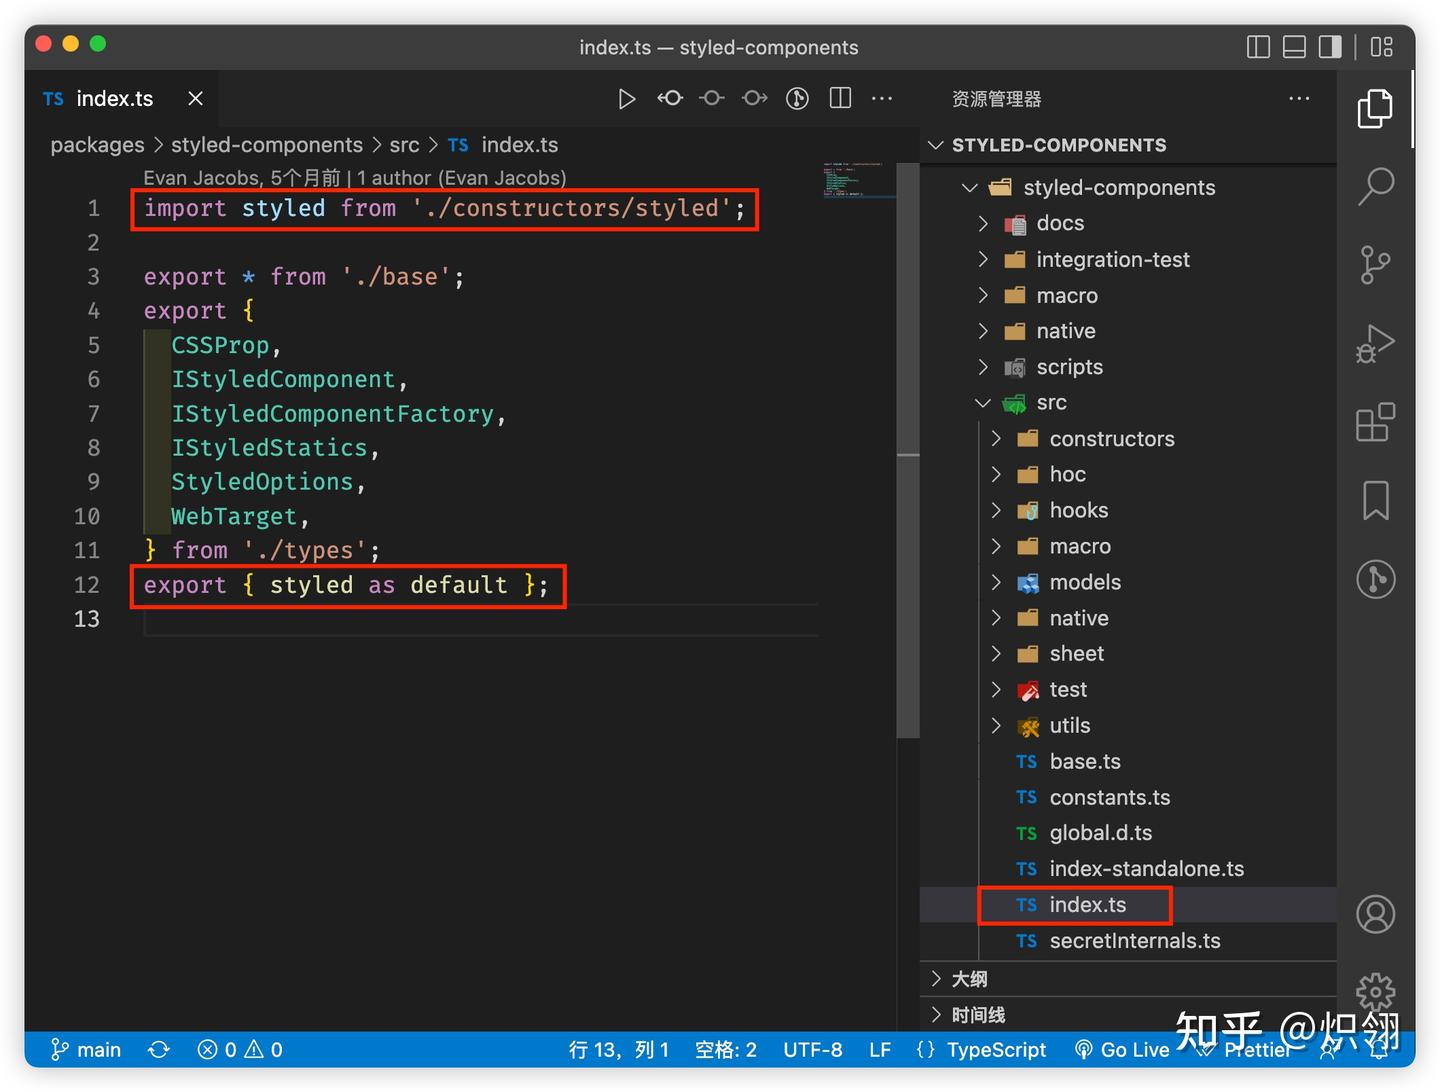This screenshot has height=1092, width=1440.
Task: Select the index.ts editor tab
Action: coord(114,98)
